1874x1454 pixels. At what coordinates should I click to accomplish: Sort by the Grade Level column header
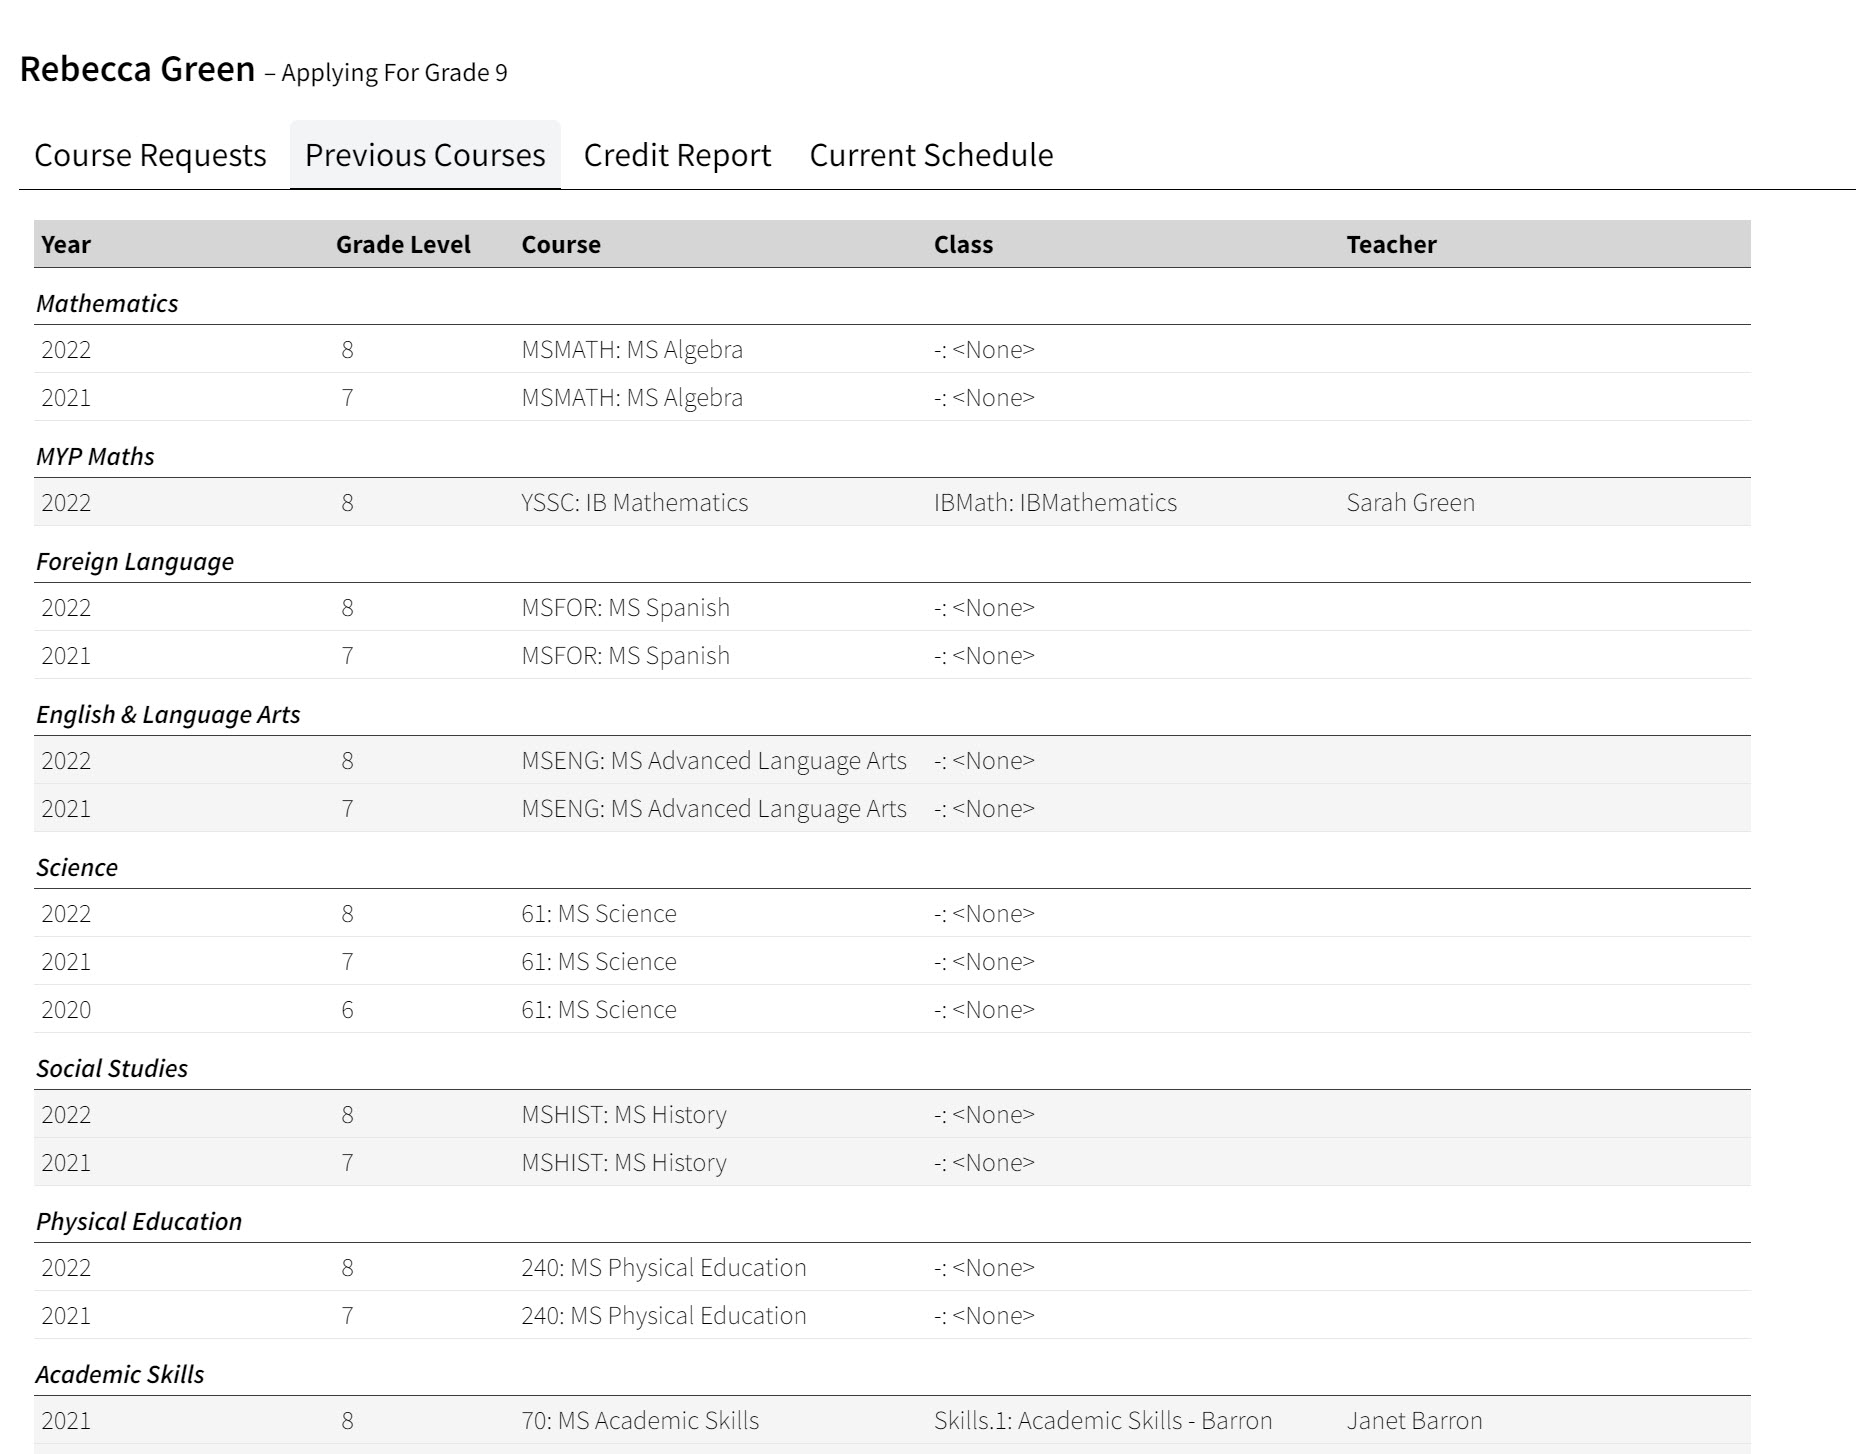pyautogui.click(x=403, y=244)
